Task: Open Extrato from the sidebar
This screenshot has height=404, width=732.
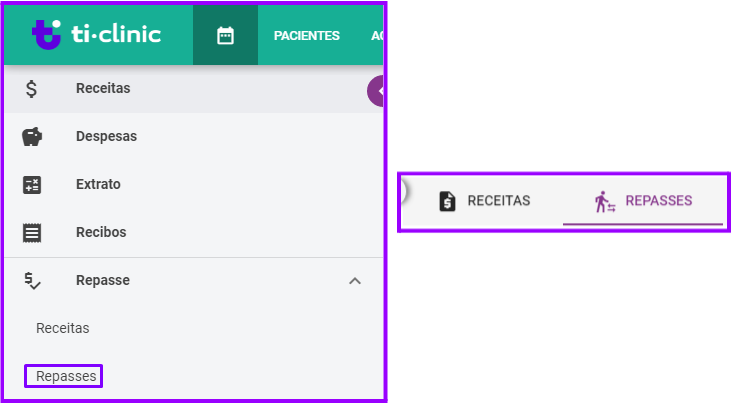Action: pos(98,185)
